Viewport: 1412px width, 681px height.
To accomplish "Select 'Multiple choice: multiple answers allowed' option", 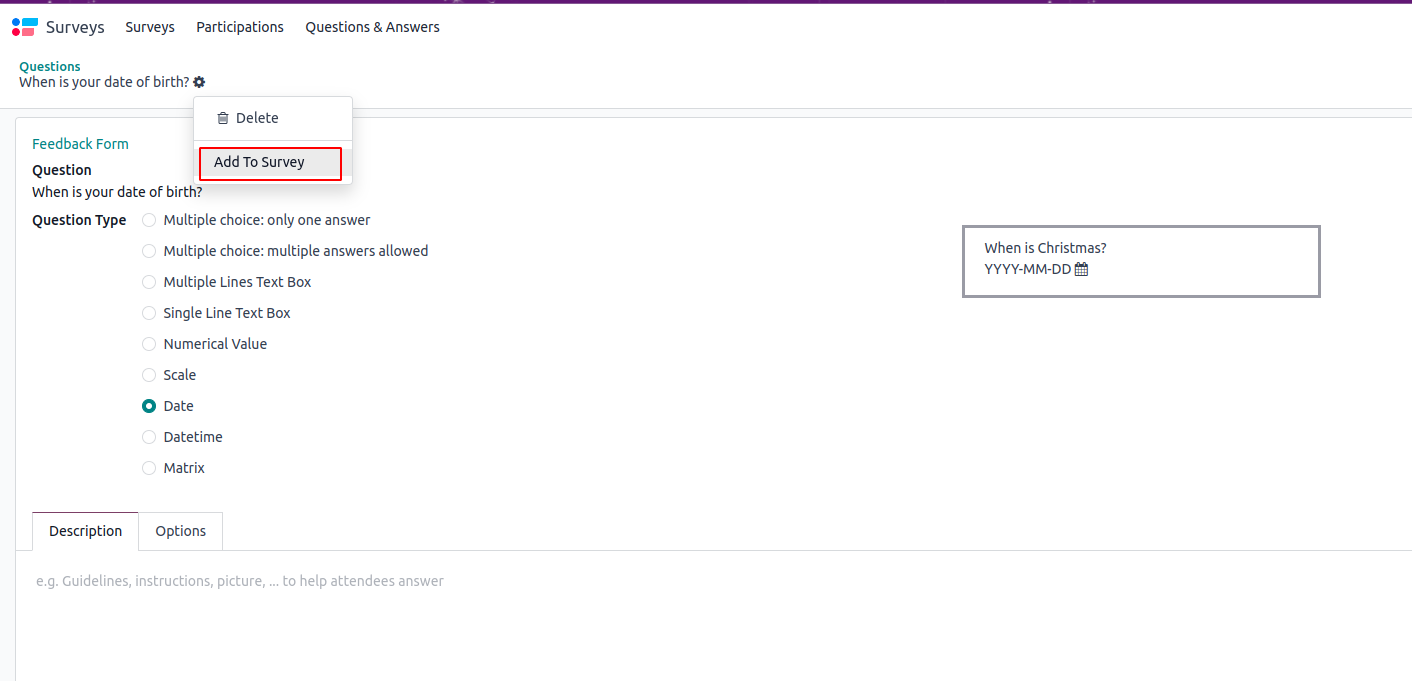I will [x=149, y=251].
